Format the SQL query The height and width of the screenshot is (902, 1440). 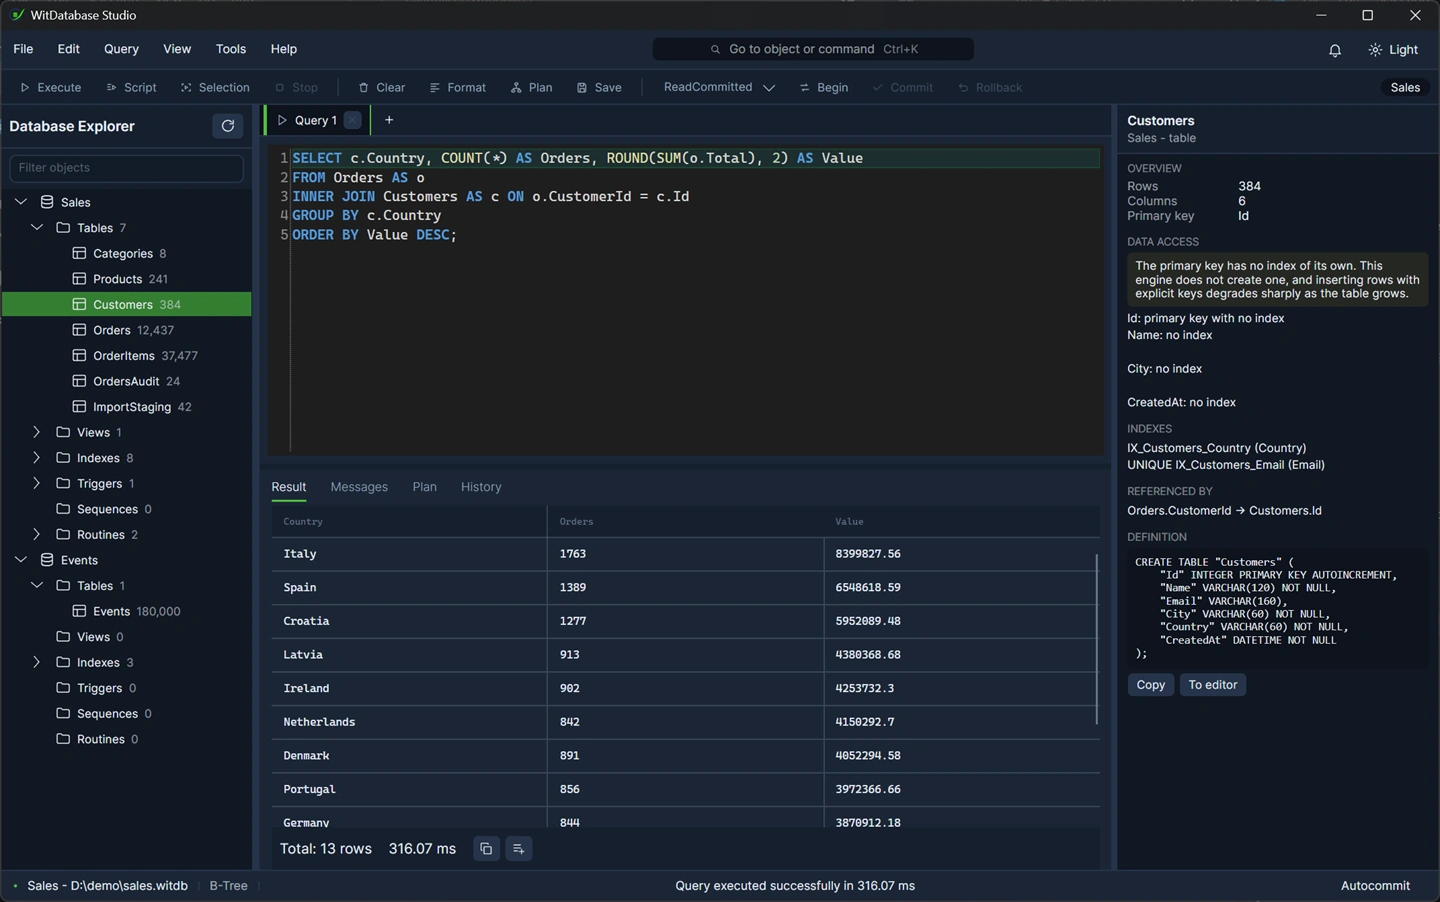tap(457, 87)
